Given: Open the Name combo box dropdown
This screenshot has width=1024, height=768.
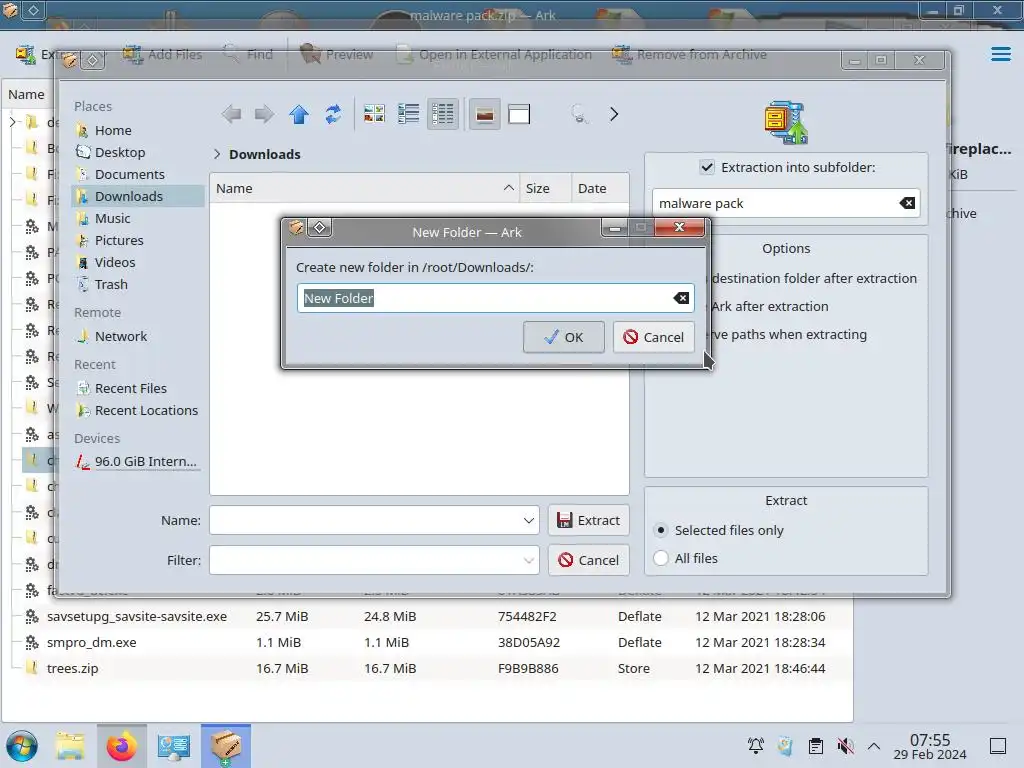Looking at the screenshot, I should [x=528, y=520].
